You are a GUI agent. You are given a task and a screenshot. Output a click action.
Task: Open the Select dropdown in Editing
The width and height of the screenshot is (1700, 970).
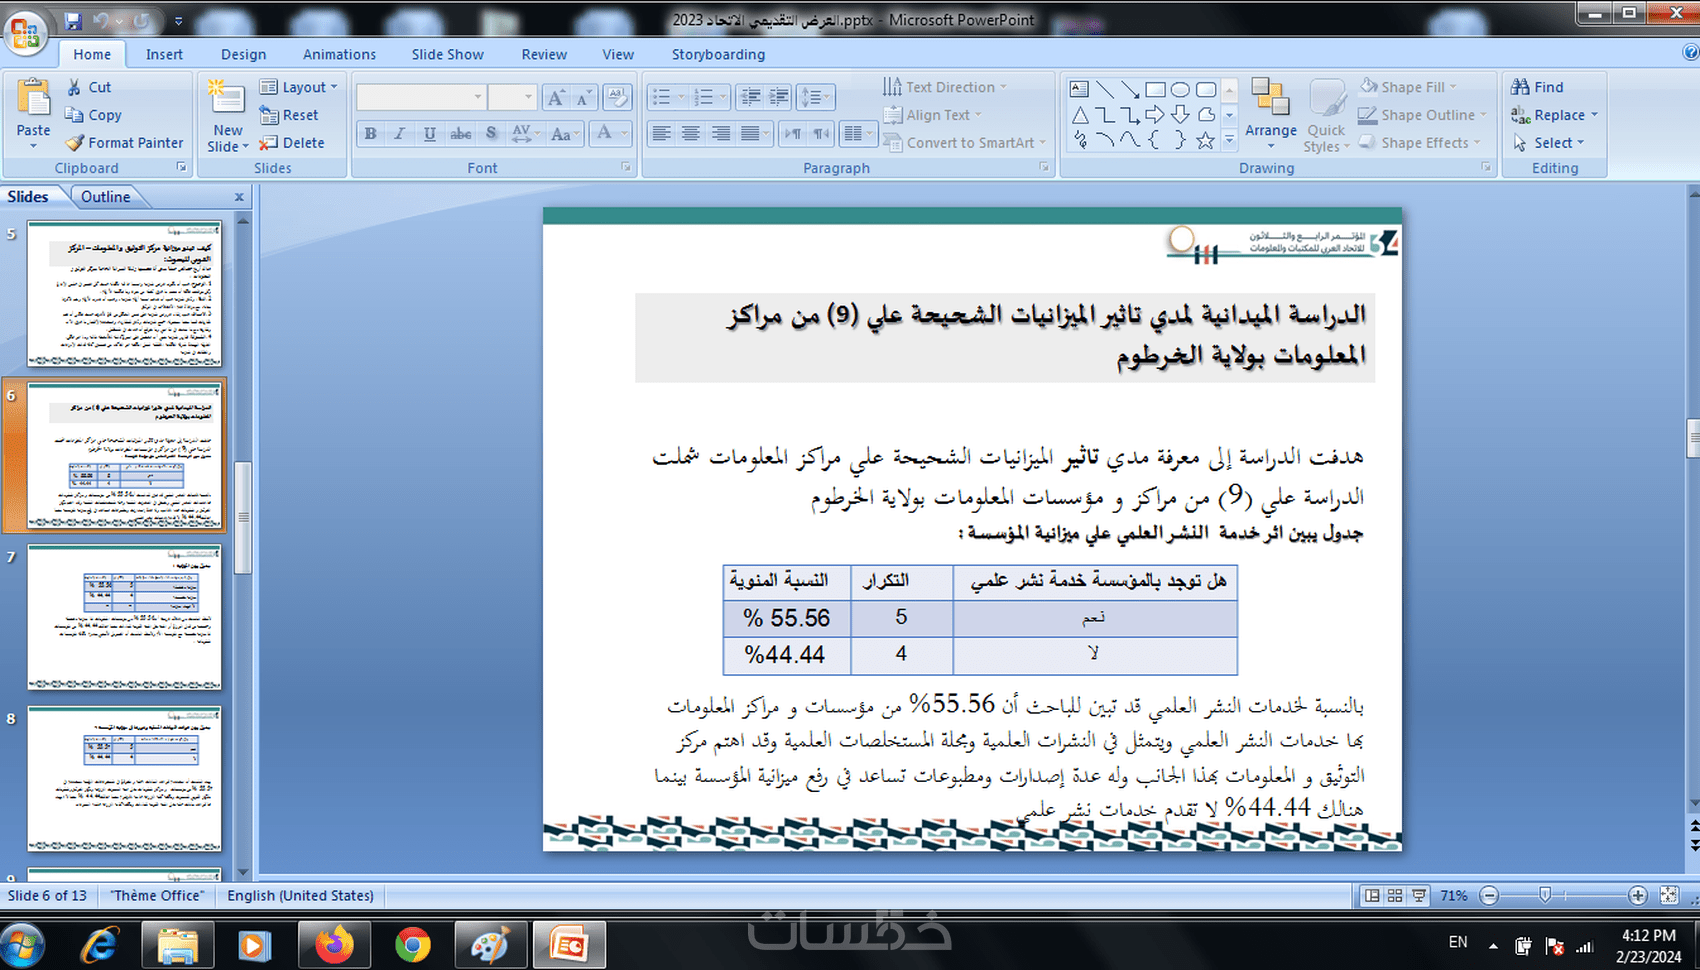click(1548, 143)
